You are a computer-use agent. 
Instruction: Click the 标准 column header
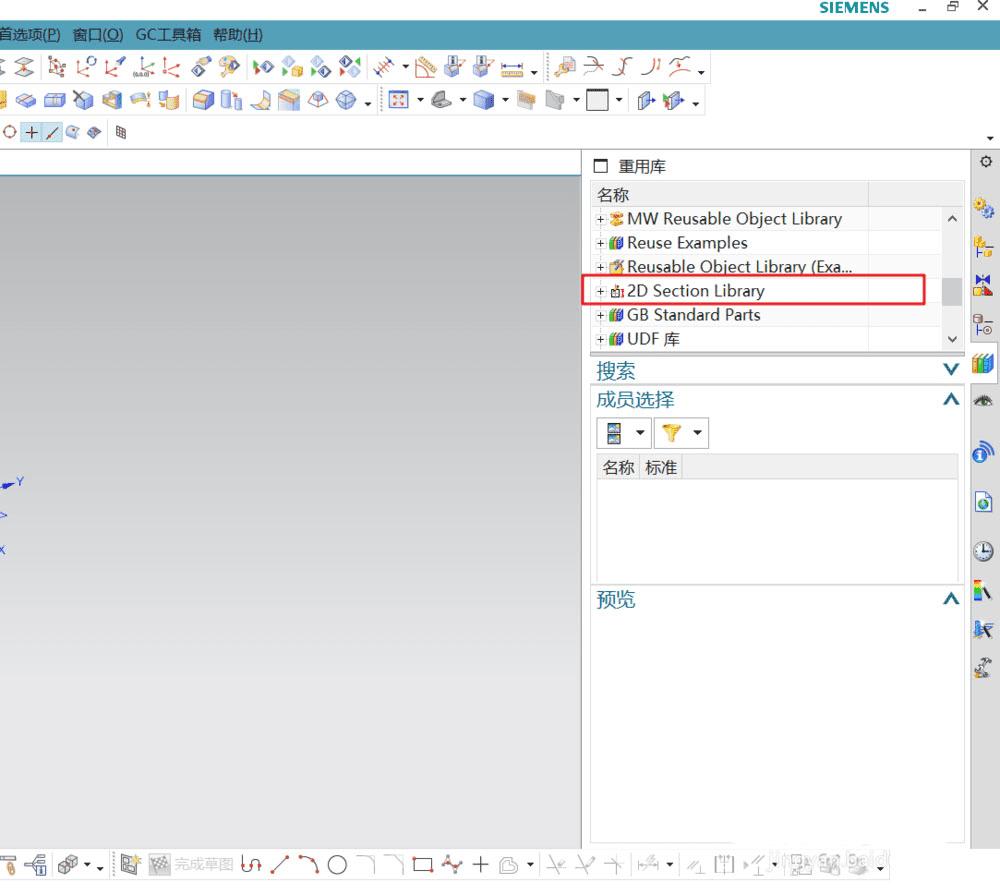tap(661, 468)
